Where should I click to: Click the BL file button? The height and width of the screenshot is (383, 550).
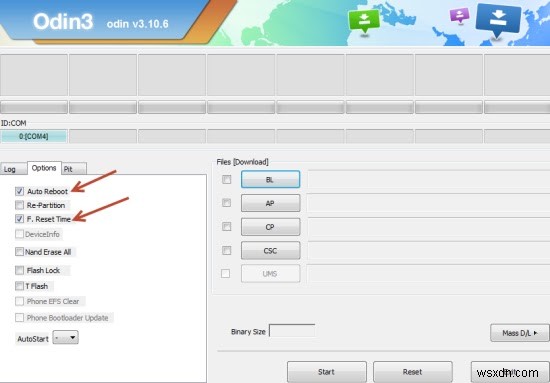click(x=270, y=180)
